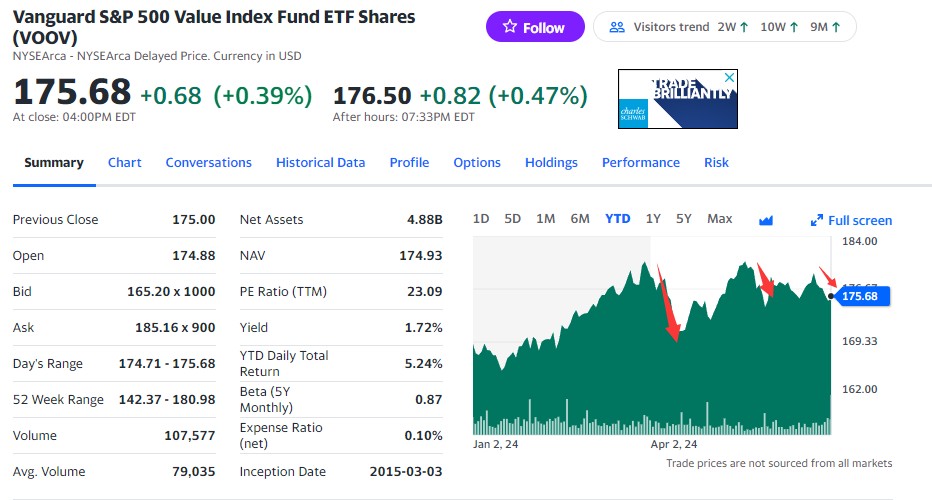Image resolution: width=932 pixels, height=500 pixels.
Task: Change chart type via area chart icon
Action: [766, 220]
